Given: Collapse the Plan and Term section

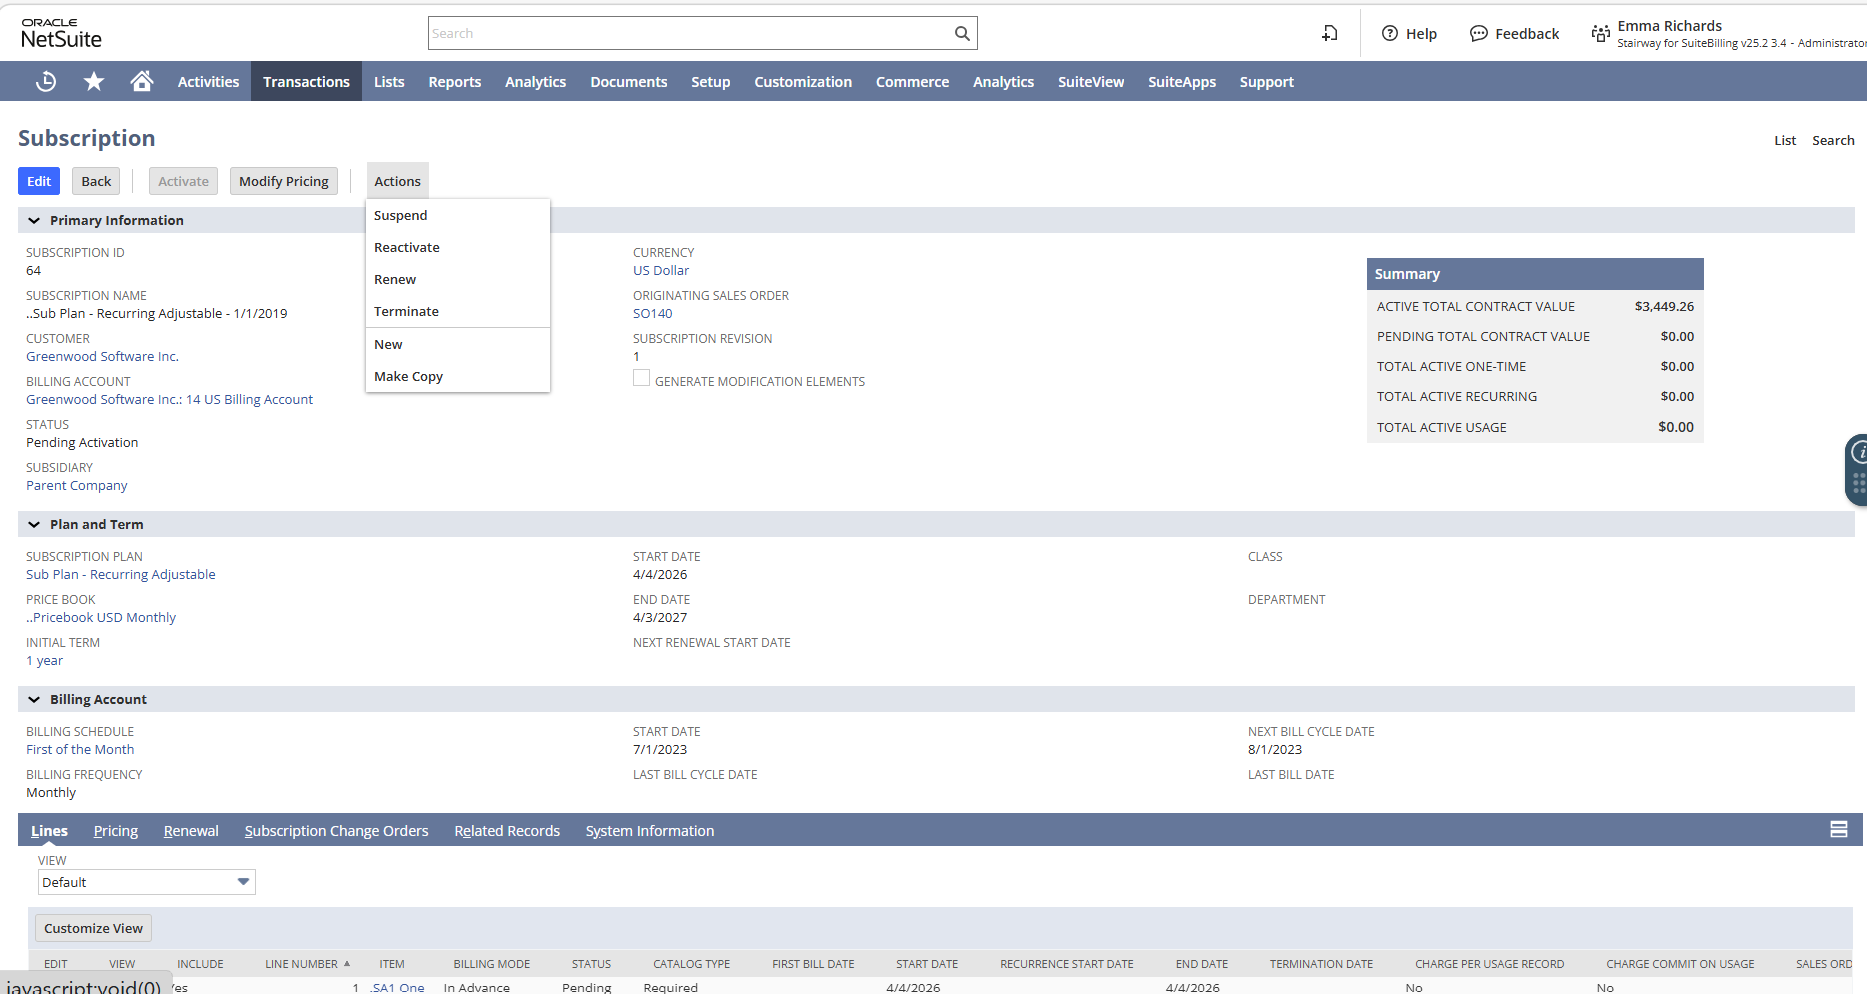Looking at the screenshot, I should 34,525.
